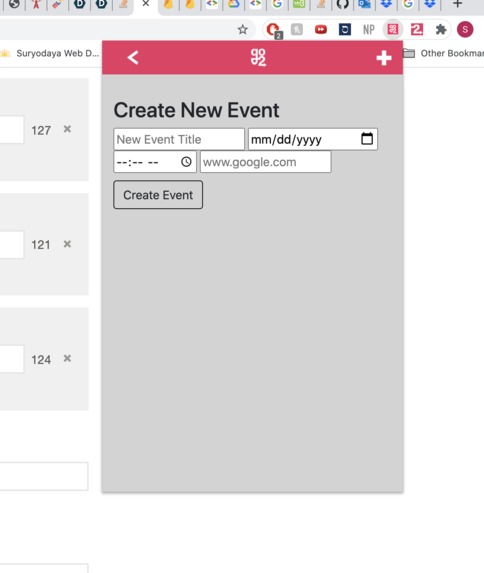Screen dimensions: 484x573
Task: Remove the row with value 121
Action: pyautogui.click(x=67, y=244)
